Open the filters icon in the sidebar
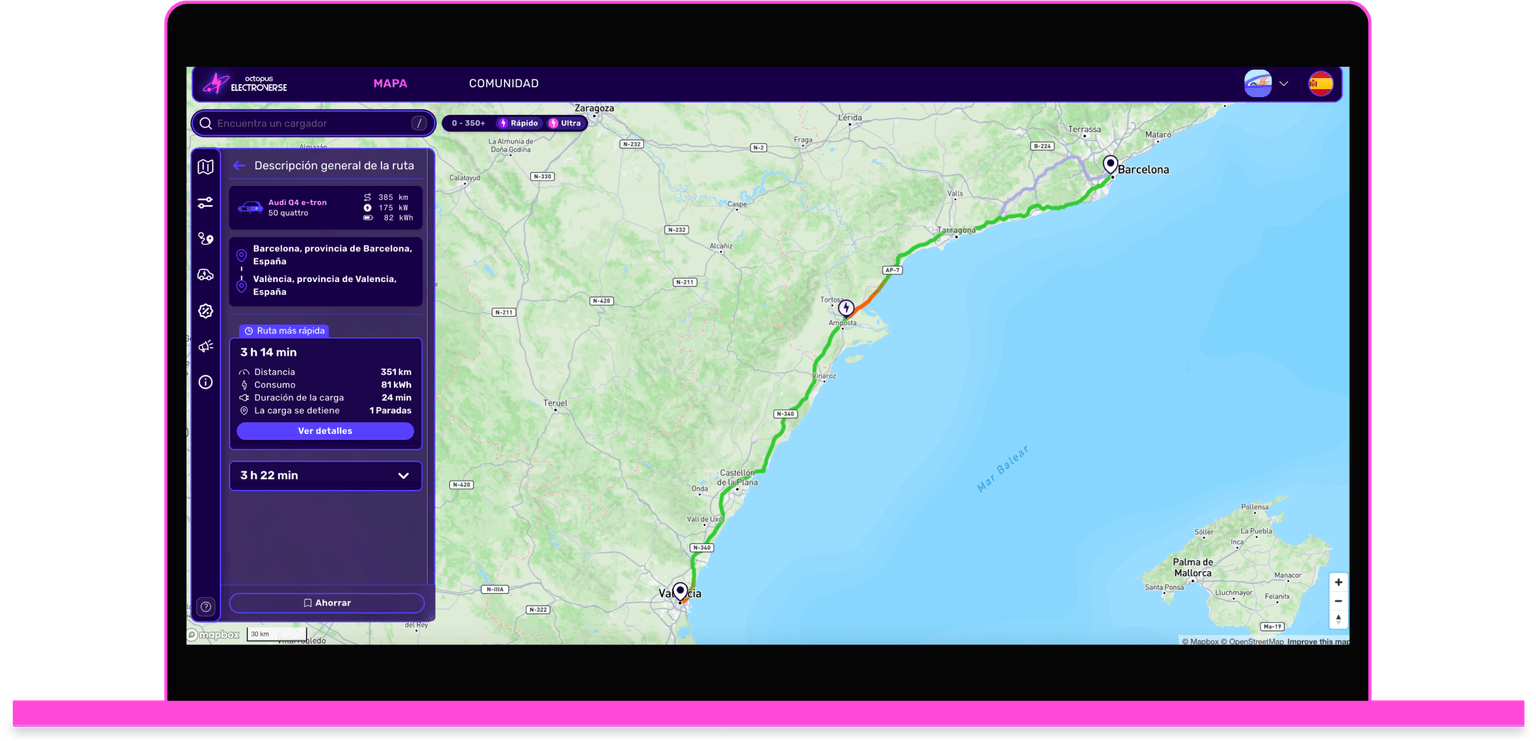 [x=205, y=202]
